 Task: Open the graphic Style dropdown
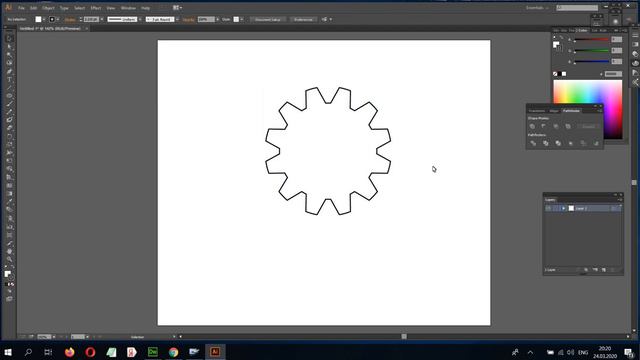tap(242, 19)
